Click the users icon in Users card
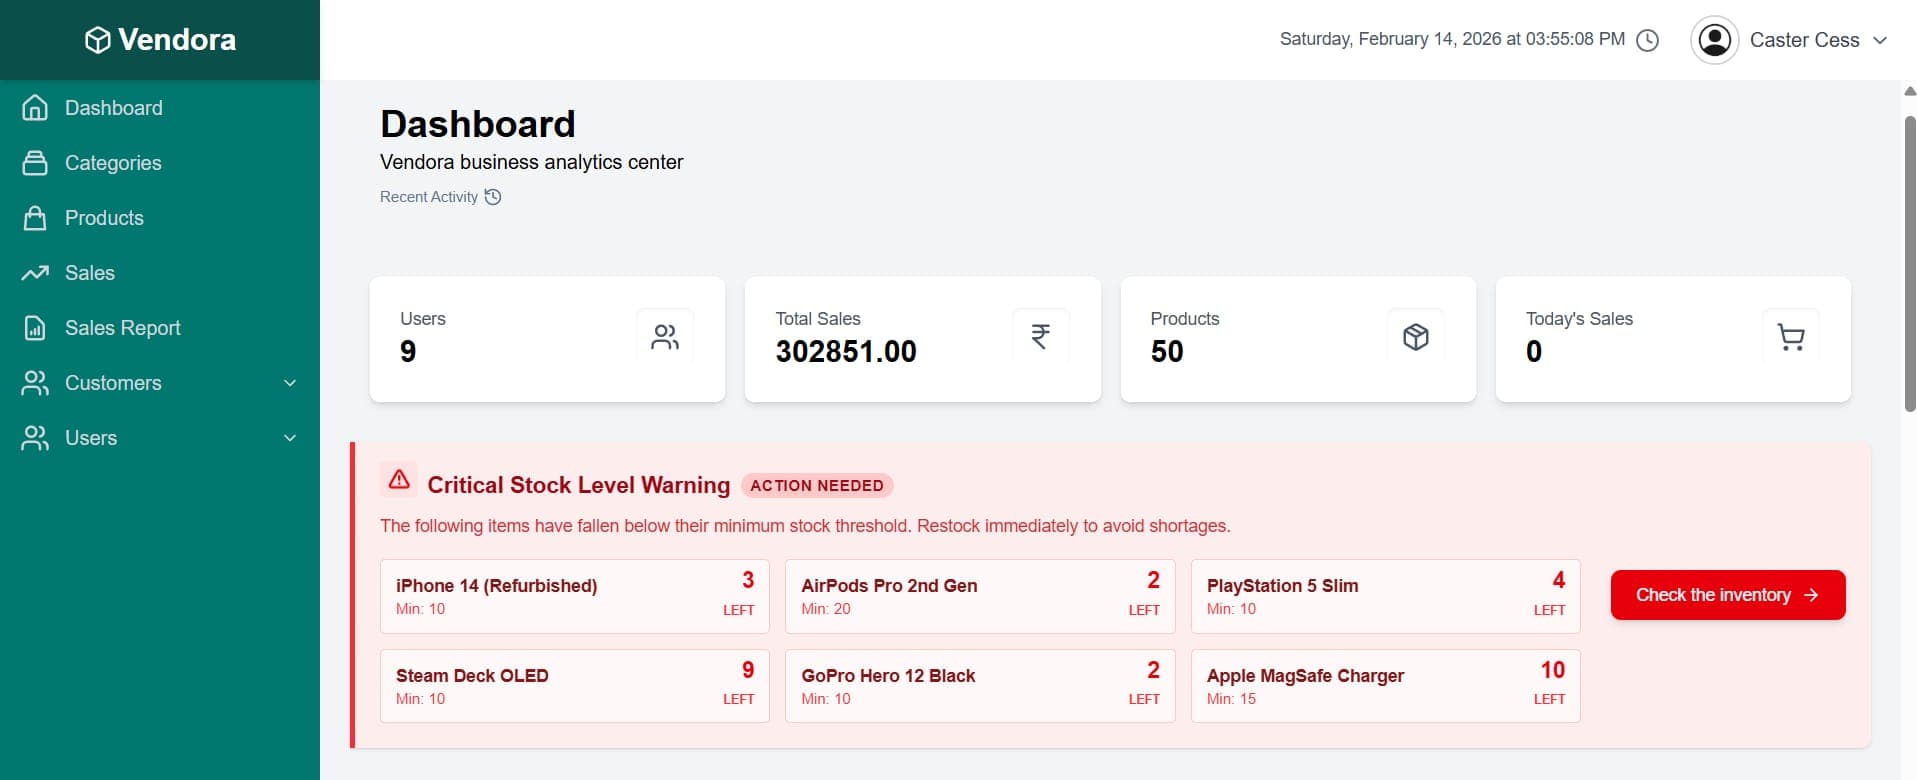1917x780 pixels. tap(665, 337)
